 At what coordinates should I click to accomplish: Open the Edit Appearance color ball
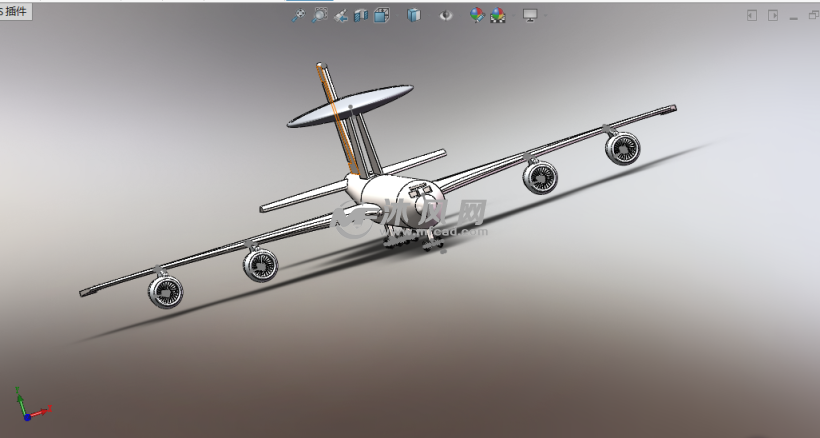click(477, 15)
